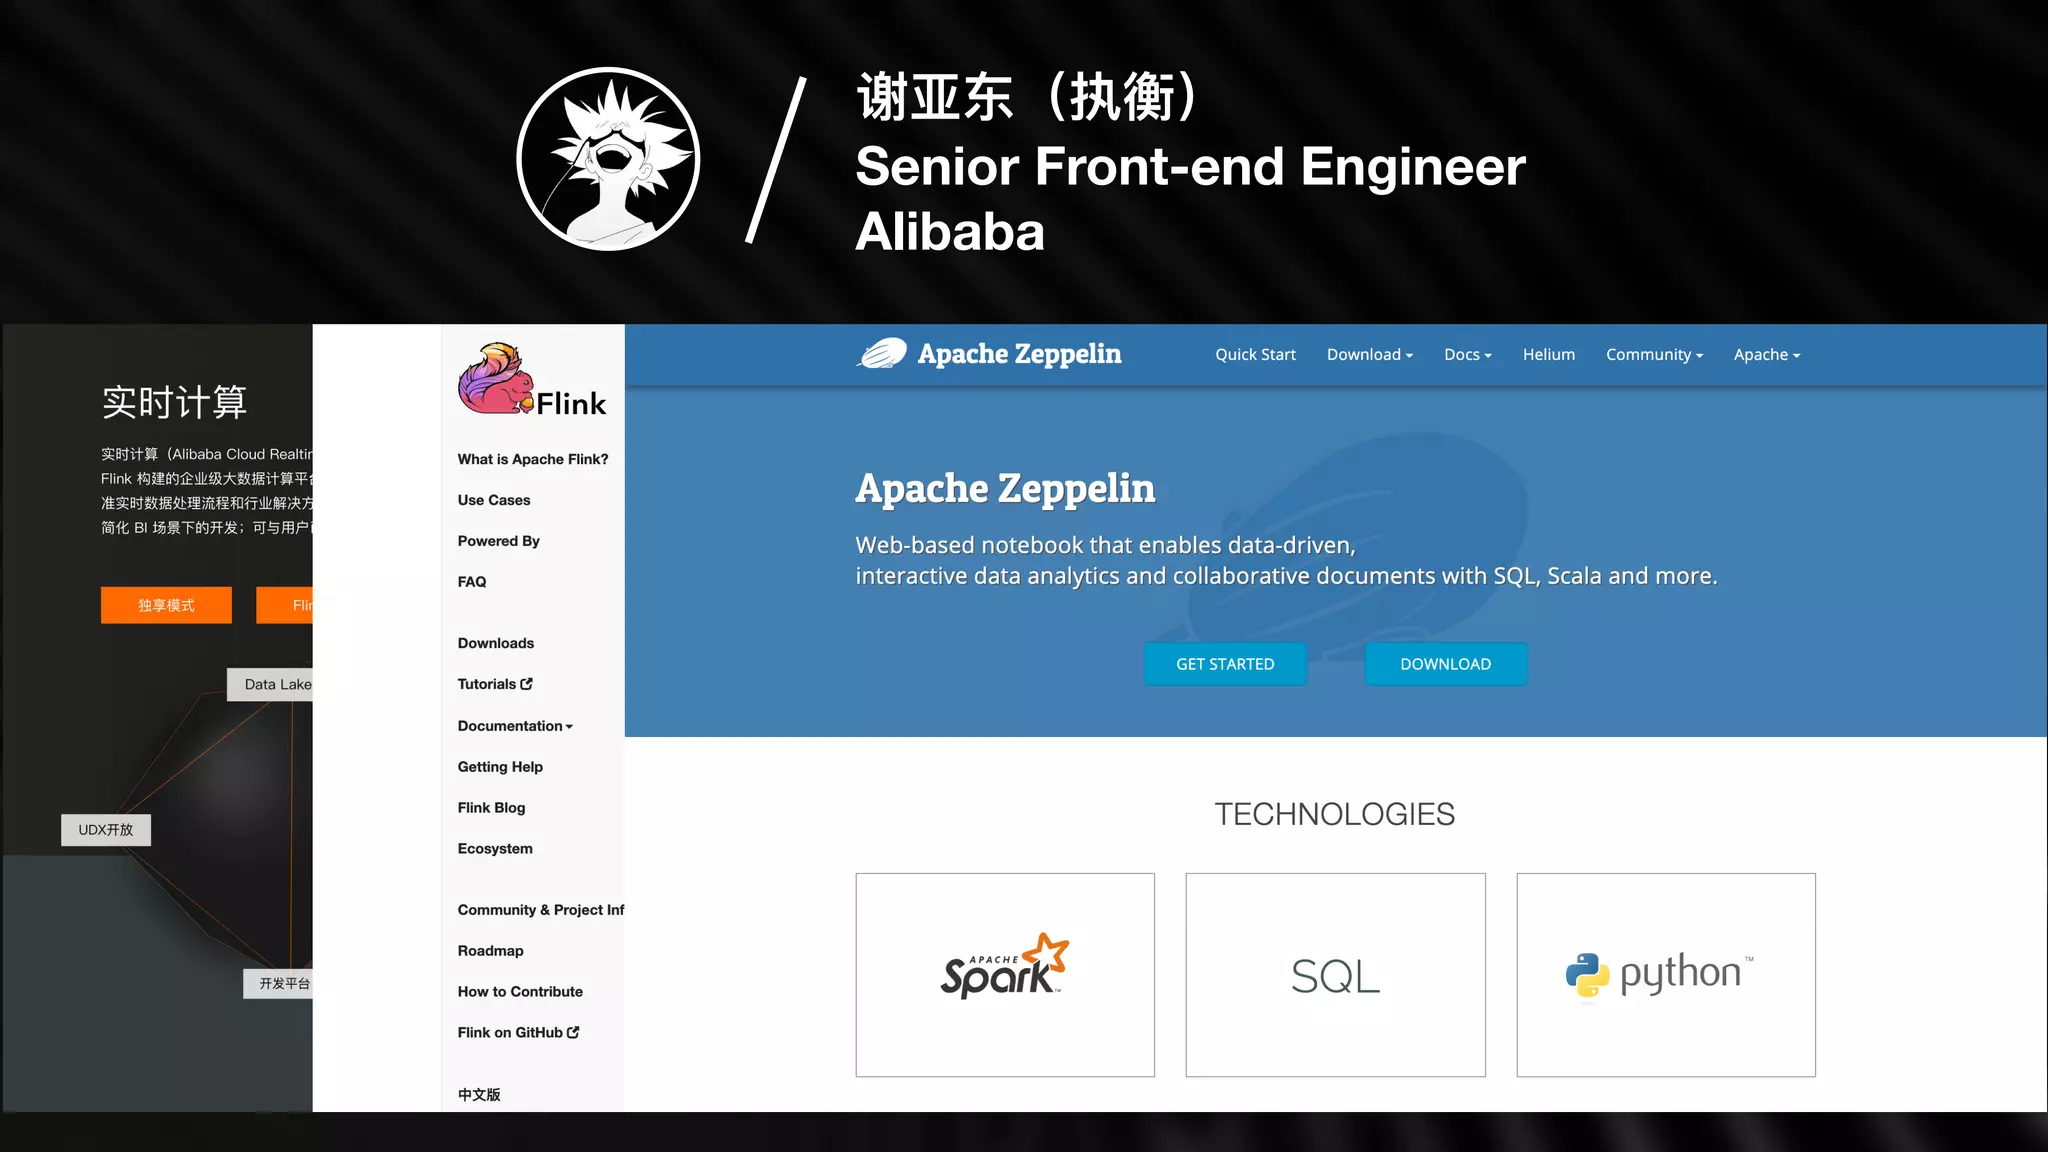Expand the Community dropdown in Zeppelin navbar
Viewport: 2048px width, 1152px height.
coord(1654,355)
